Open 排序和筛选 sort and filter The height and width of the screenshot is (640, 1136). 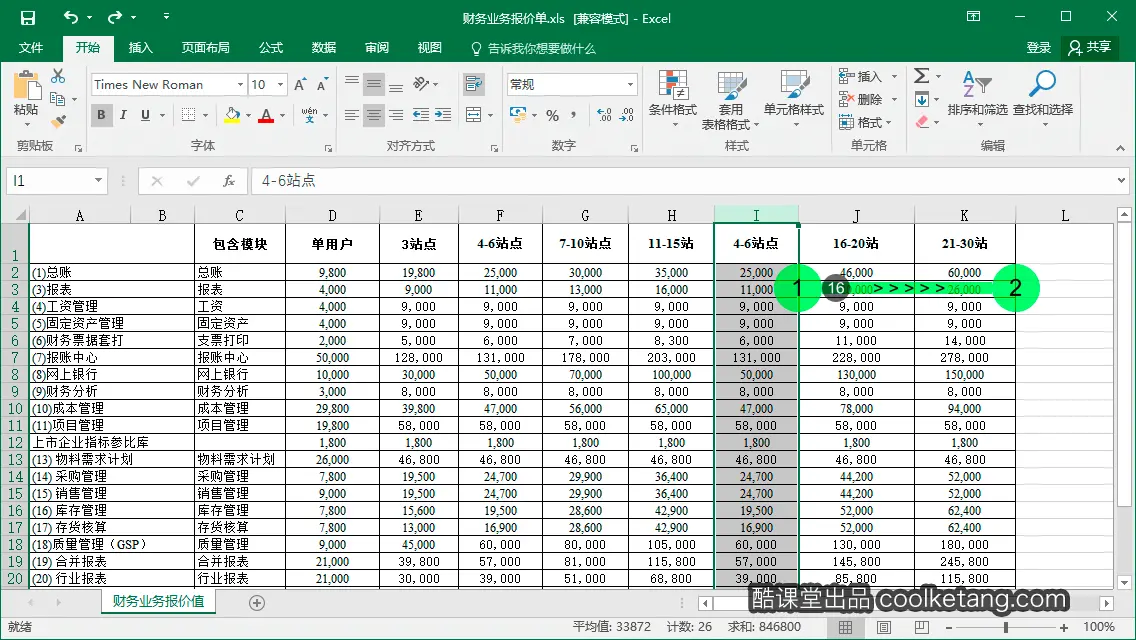pos(977,100)
